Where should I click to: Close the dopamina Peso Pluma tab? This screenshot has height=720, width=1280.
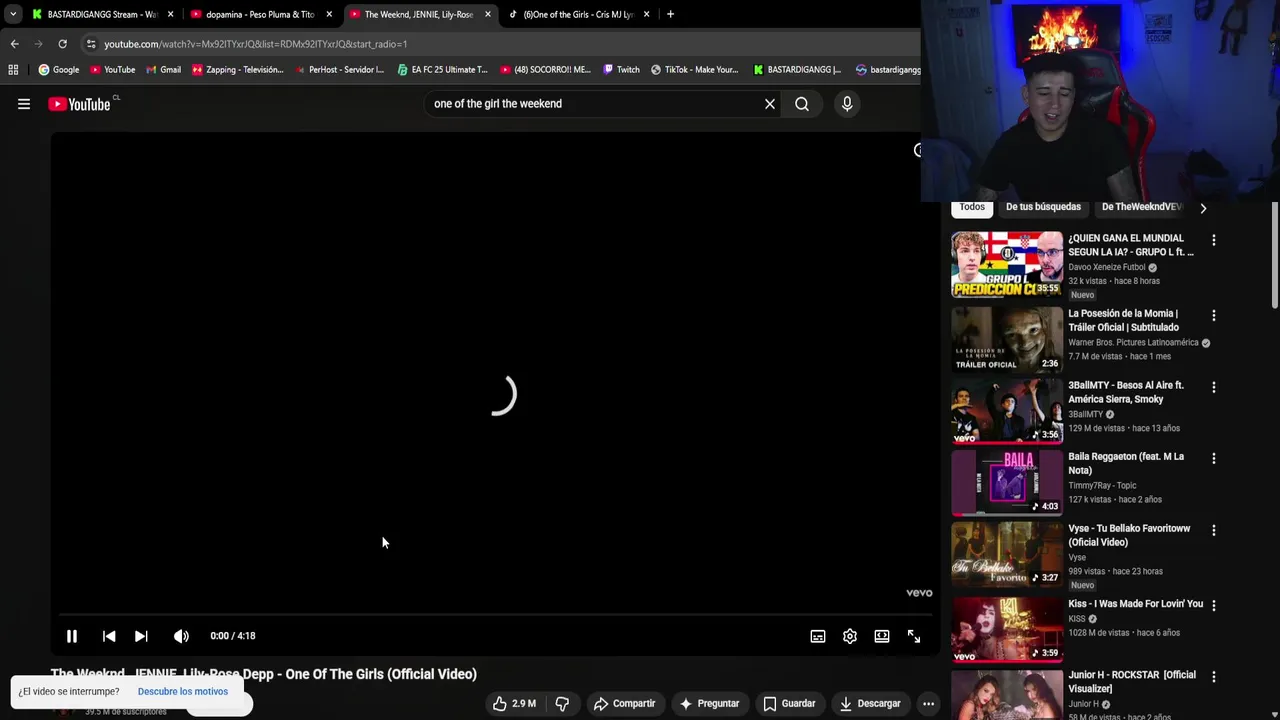click(x=329, y=14)
